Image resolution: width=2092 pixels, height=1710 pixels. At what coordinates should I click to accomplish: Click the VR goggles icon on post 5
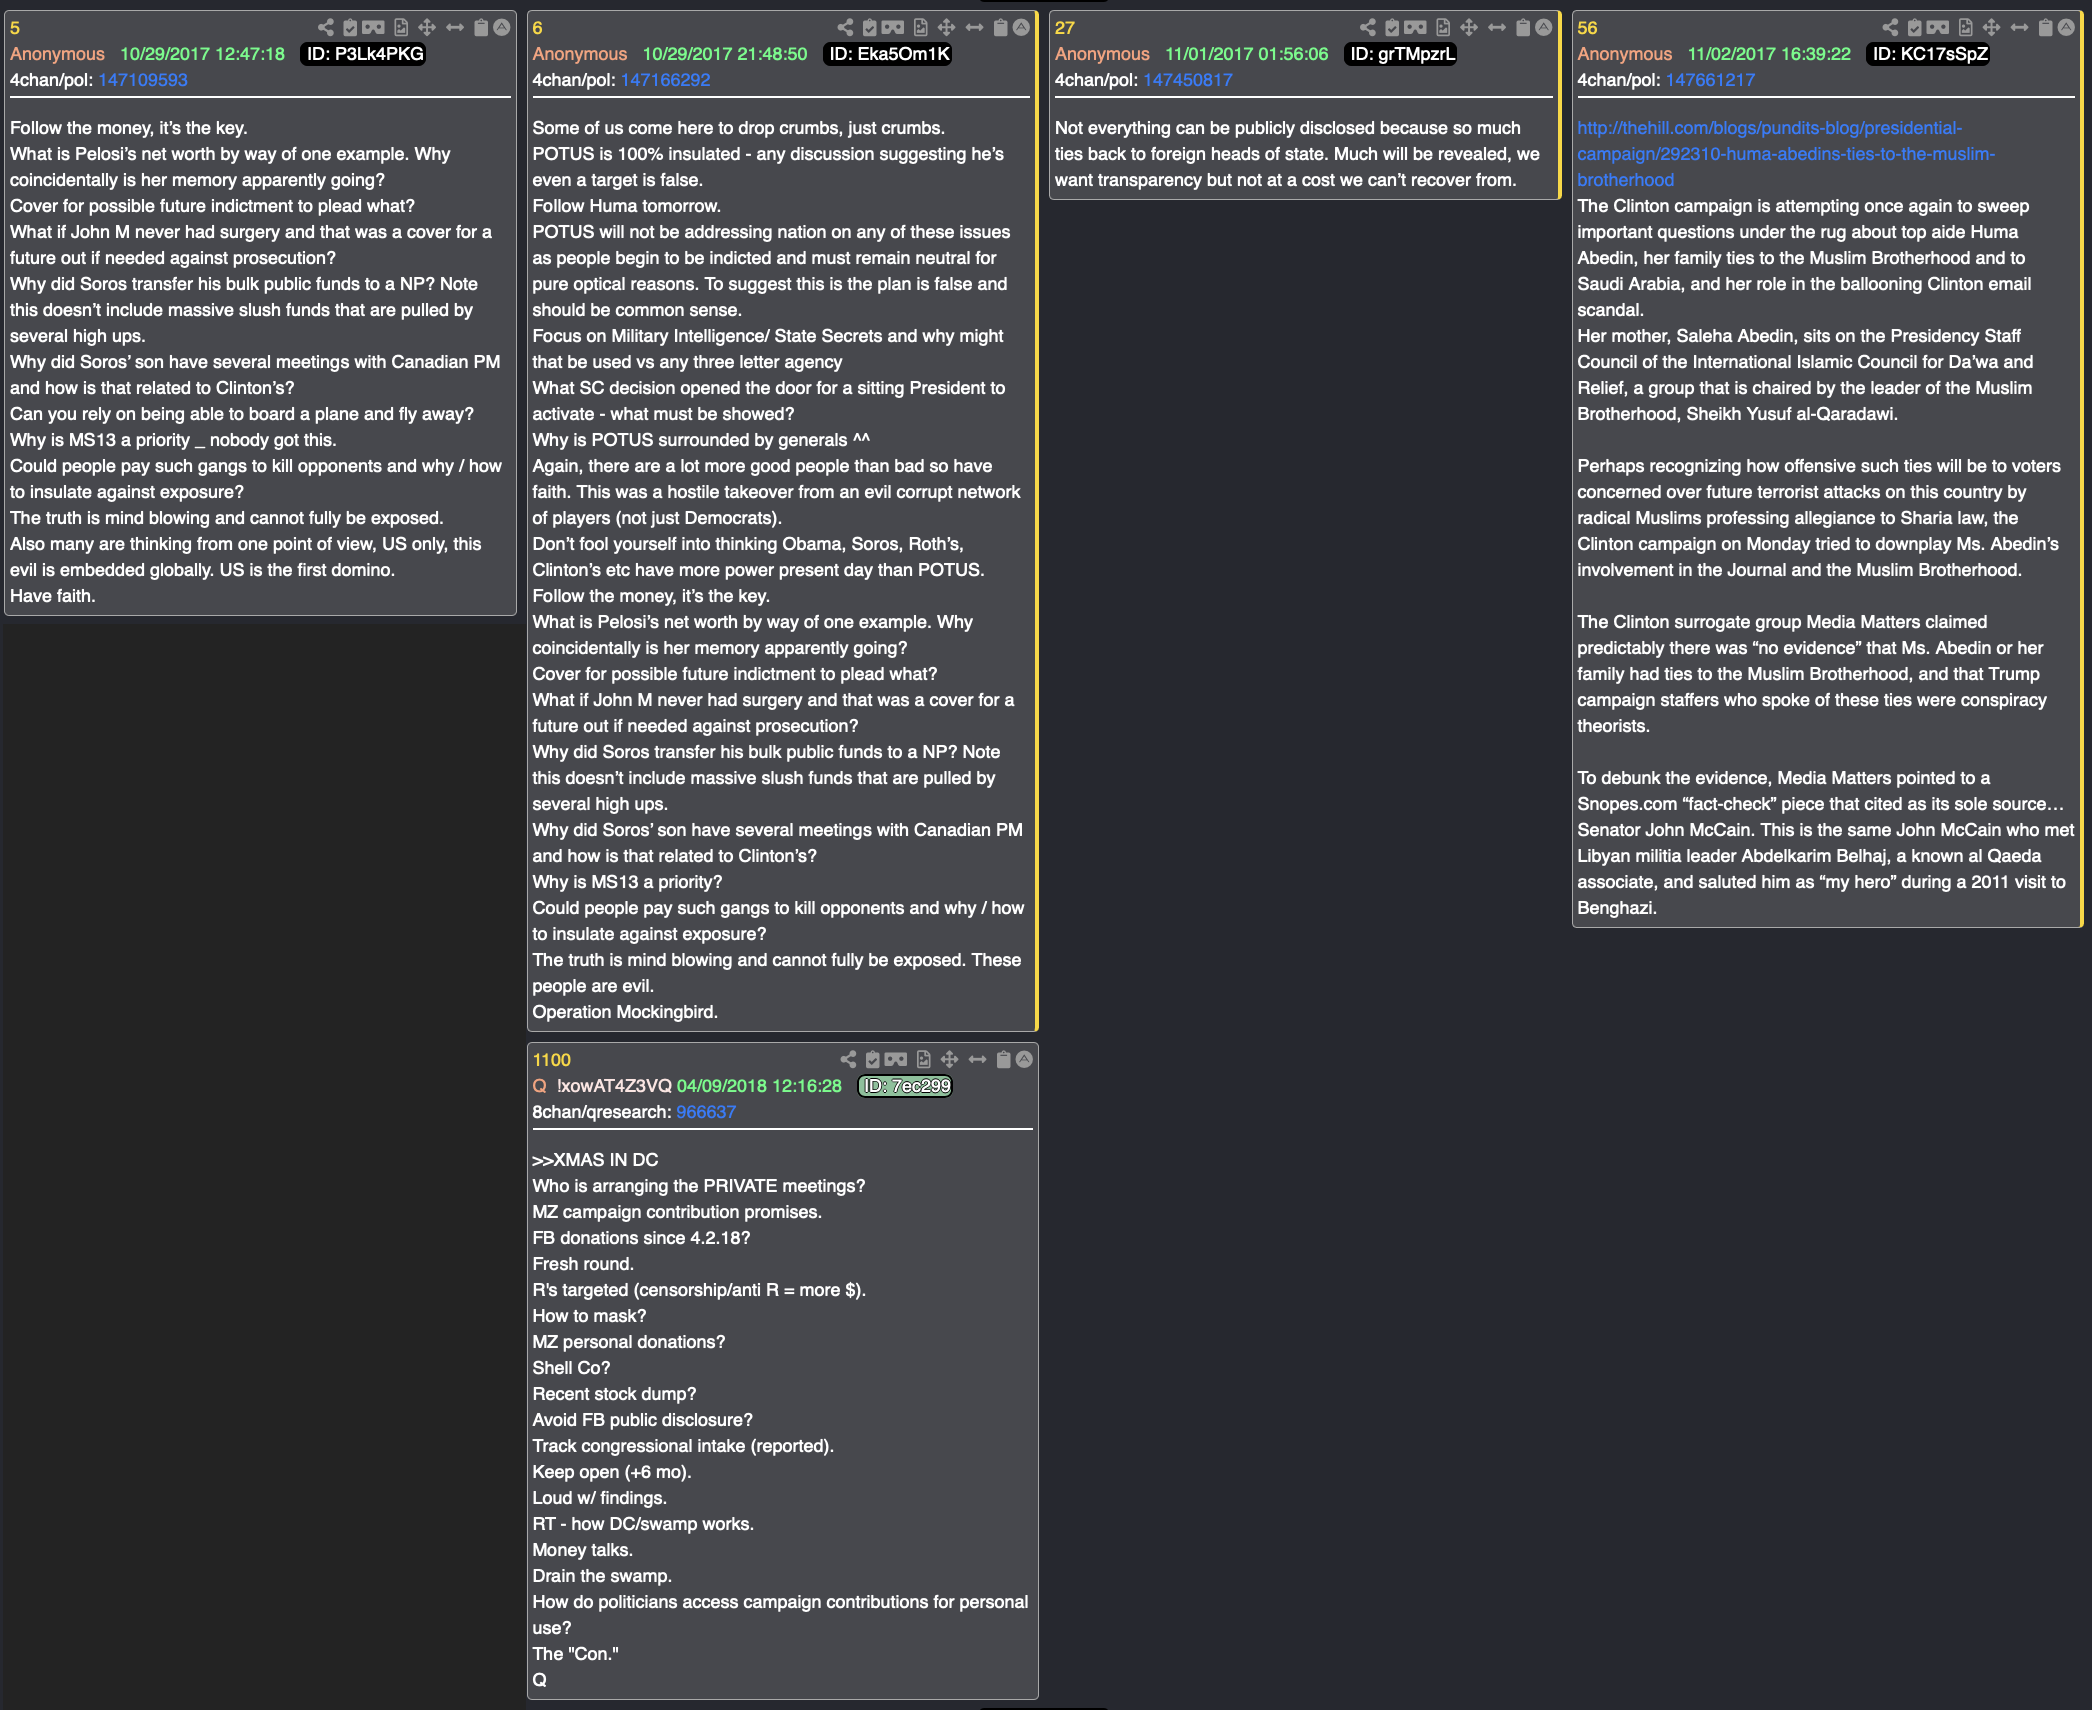(x=373, y=27)
